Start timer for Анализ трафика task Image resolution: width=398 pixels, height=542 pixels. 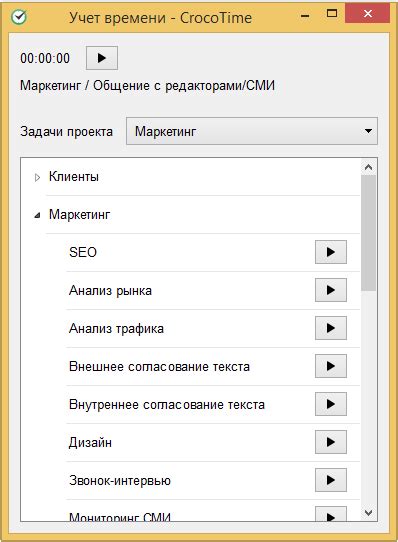coord(331,328)
